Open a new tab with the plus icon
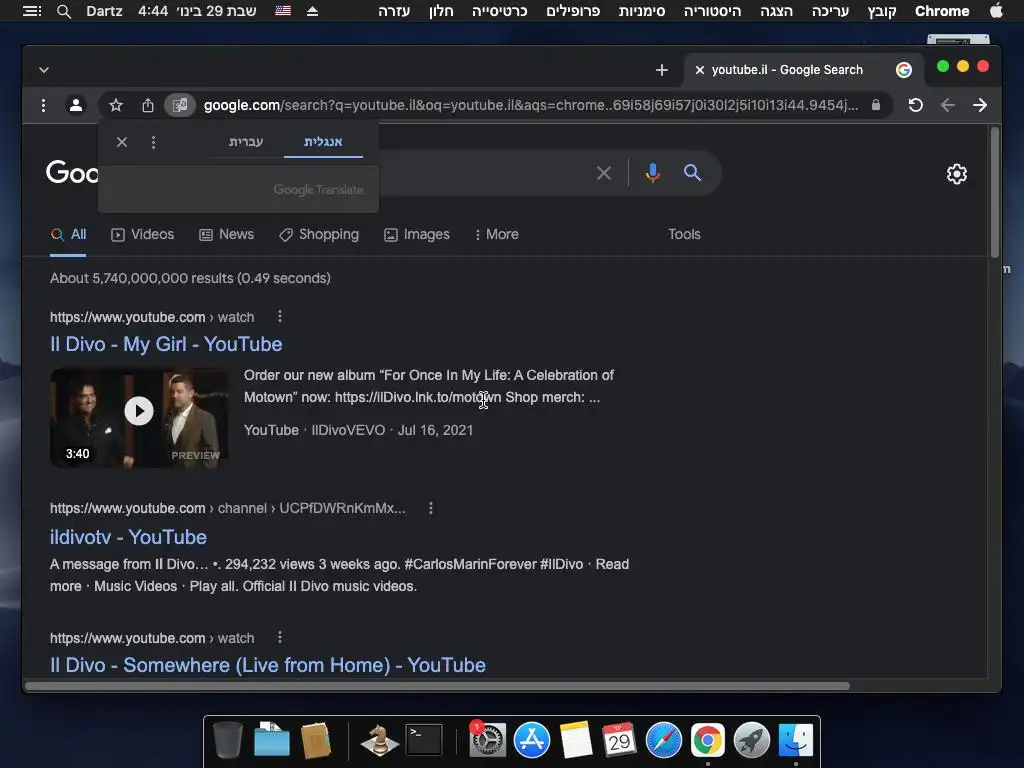The image size is (1024, 768). point(662,70)
